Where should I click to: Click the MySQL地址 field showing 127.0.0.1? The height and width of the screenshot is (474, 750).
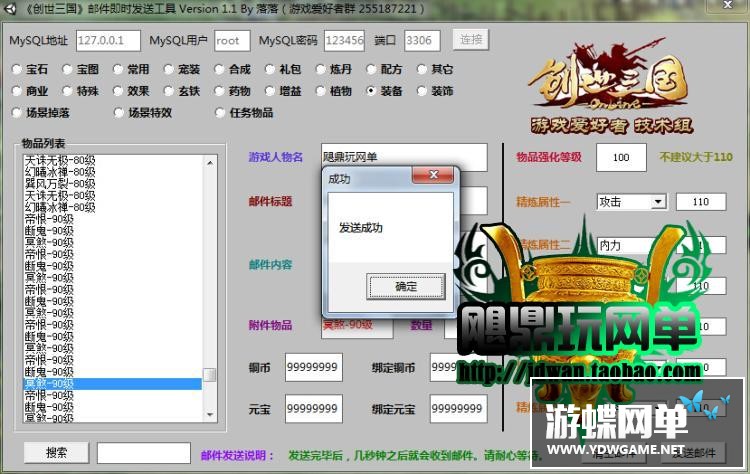tap(108, 41)
